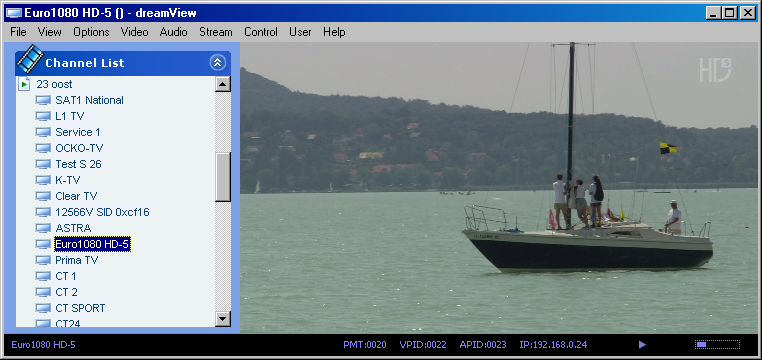The width and height of the screenshot is (762, 360).
Task: Select the 23 oost bouquet entry
Action: [x=54, y=85]
